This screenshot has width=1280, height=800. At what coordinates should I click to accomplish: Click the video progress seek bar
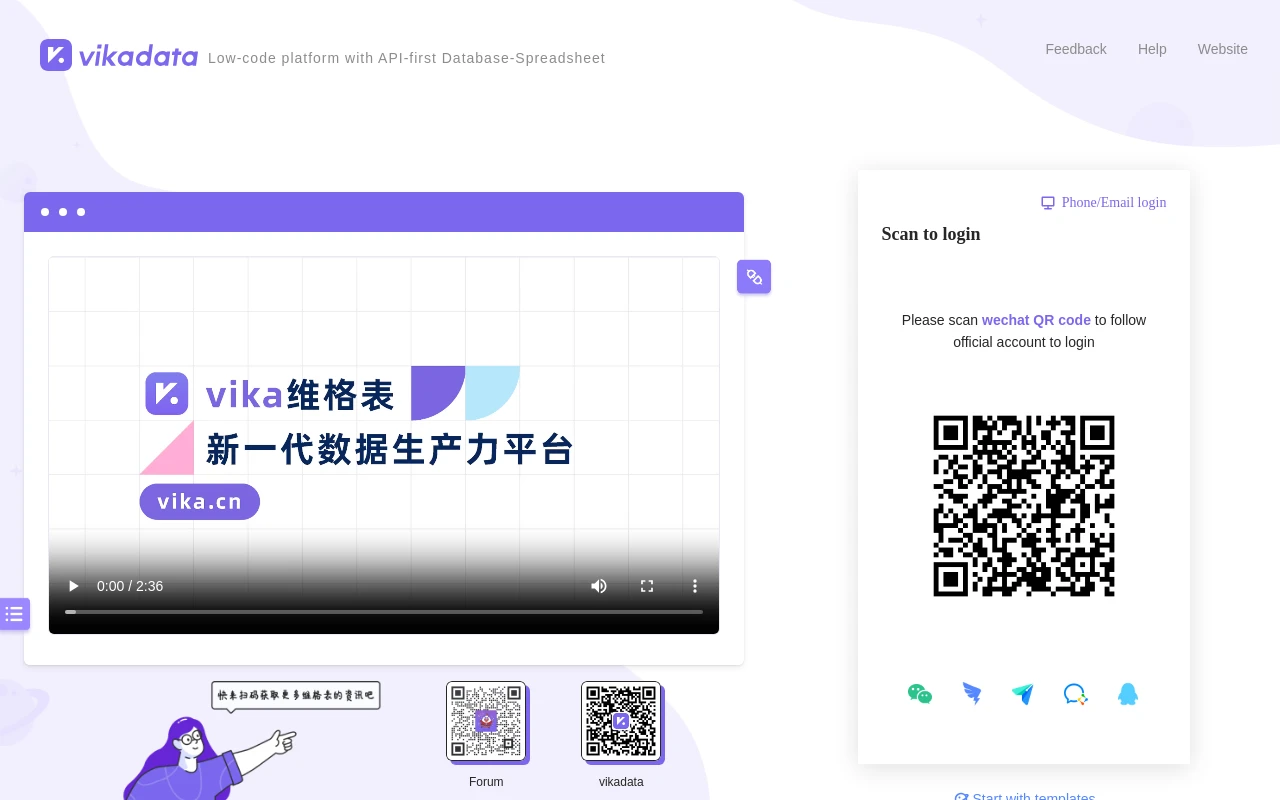pos(384,611)
